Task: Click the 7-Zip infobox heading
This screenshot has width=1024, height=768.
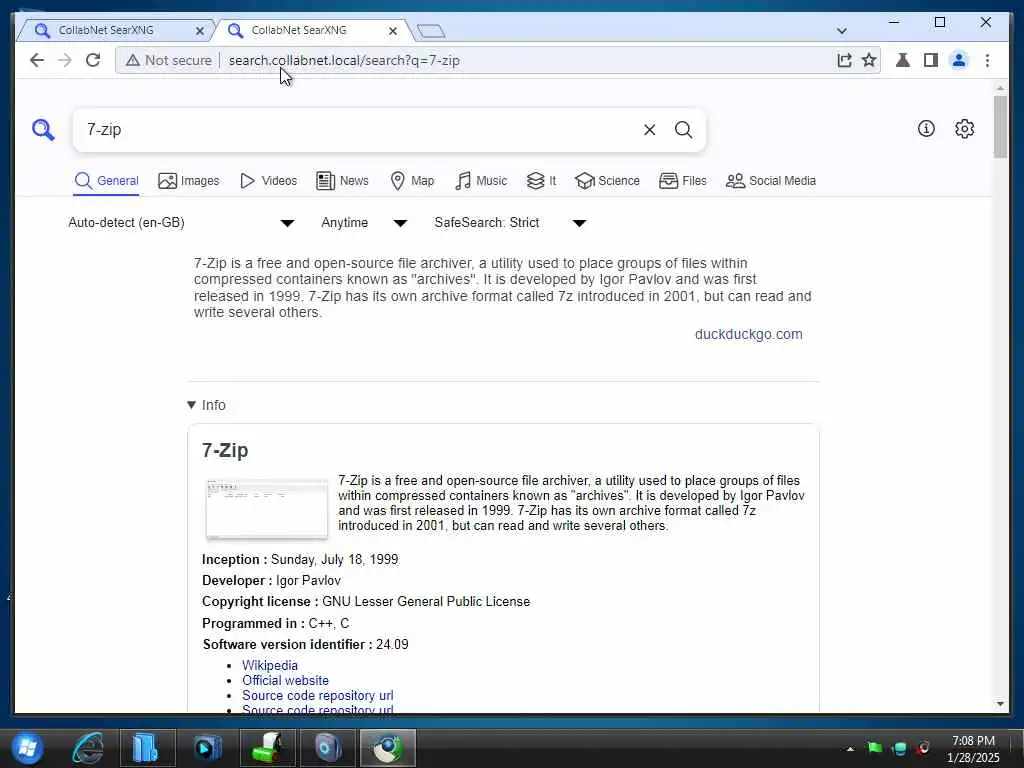Action: coord(225,451)
